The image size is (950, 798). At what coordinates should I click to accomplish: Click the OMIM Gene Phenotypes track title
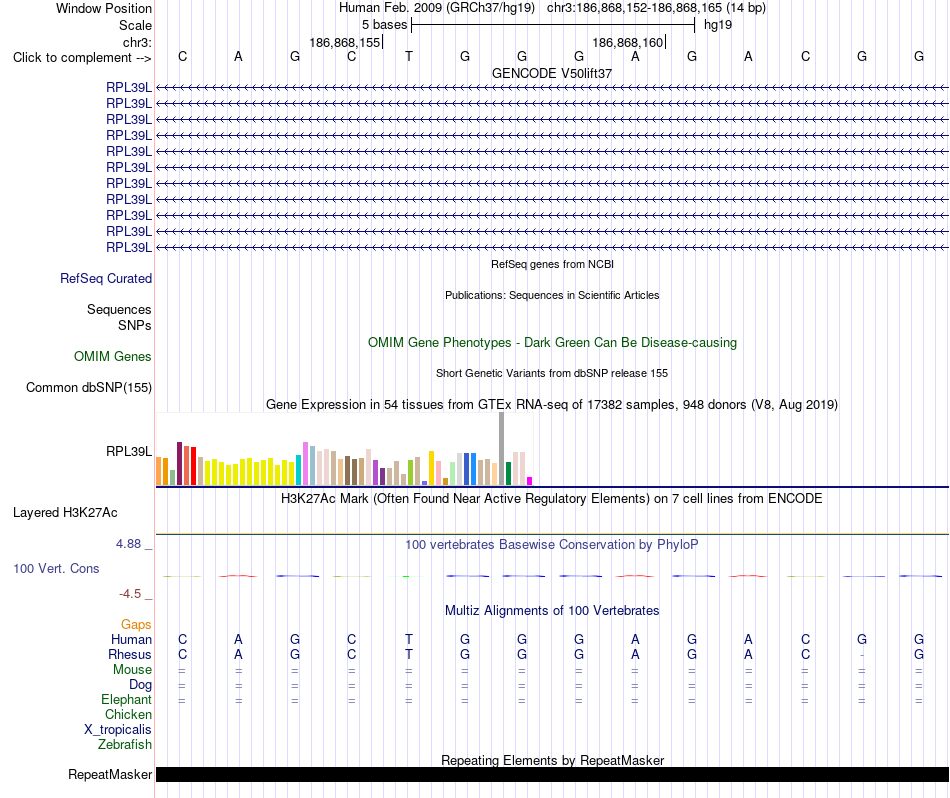(x=552, y=342)
